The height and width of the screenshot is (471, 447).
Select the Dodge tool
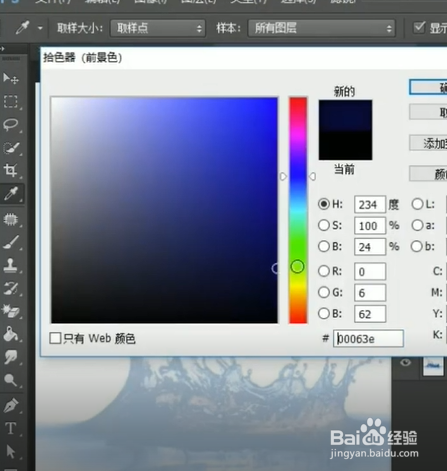tap(11, 380)
